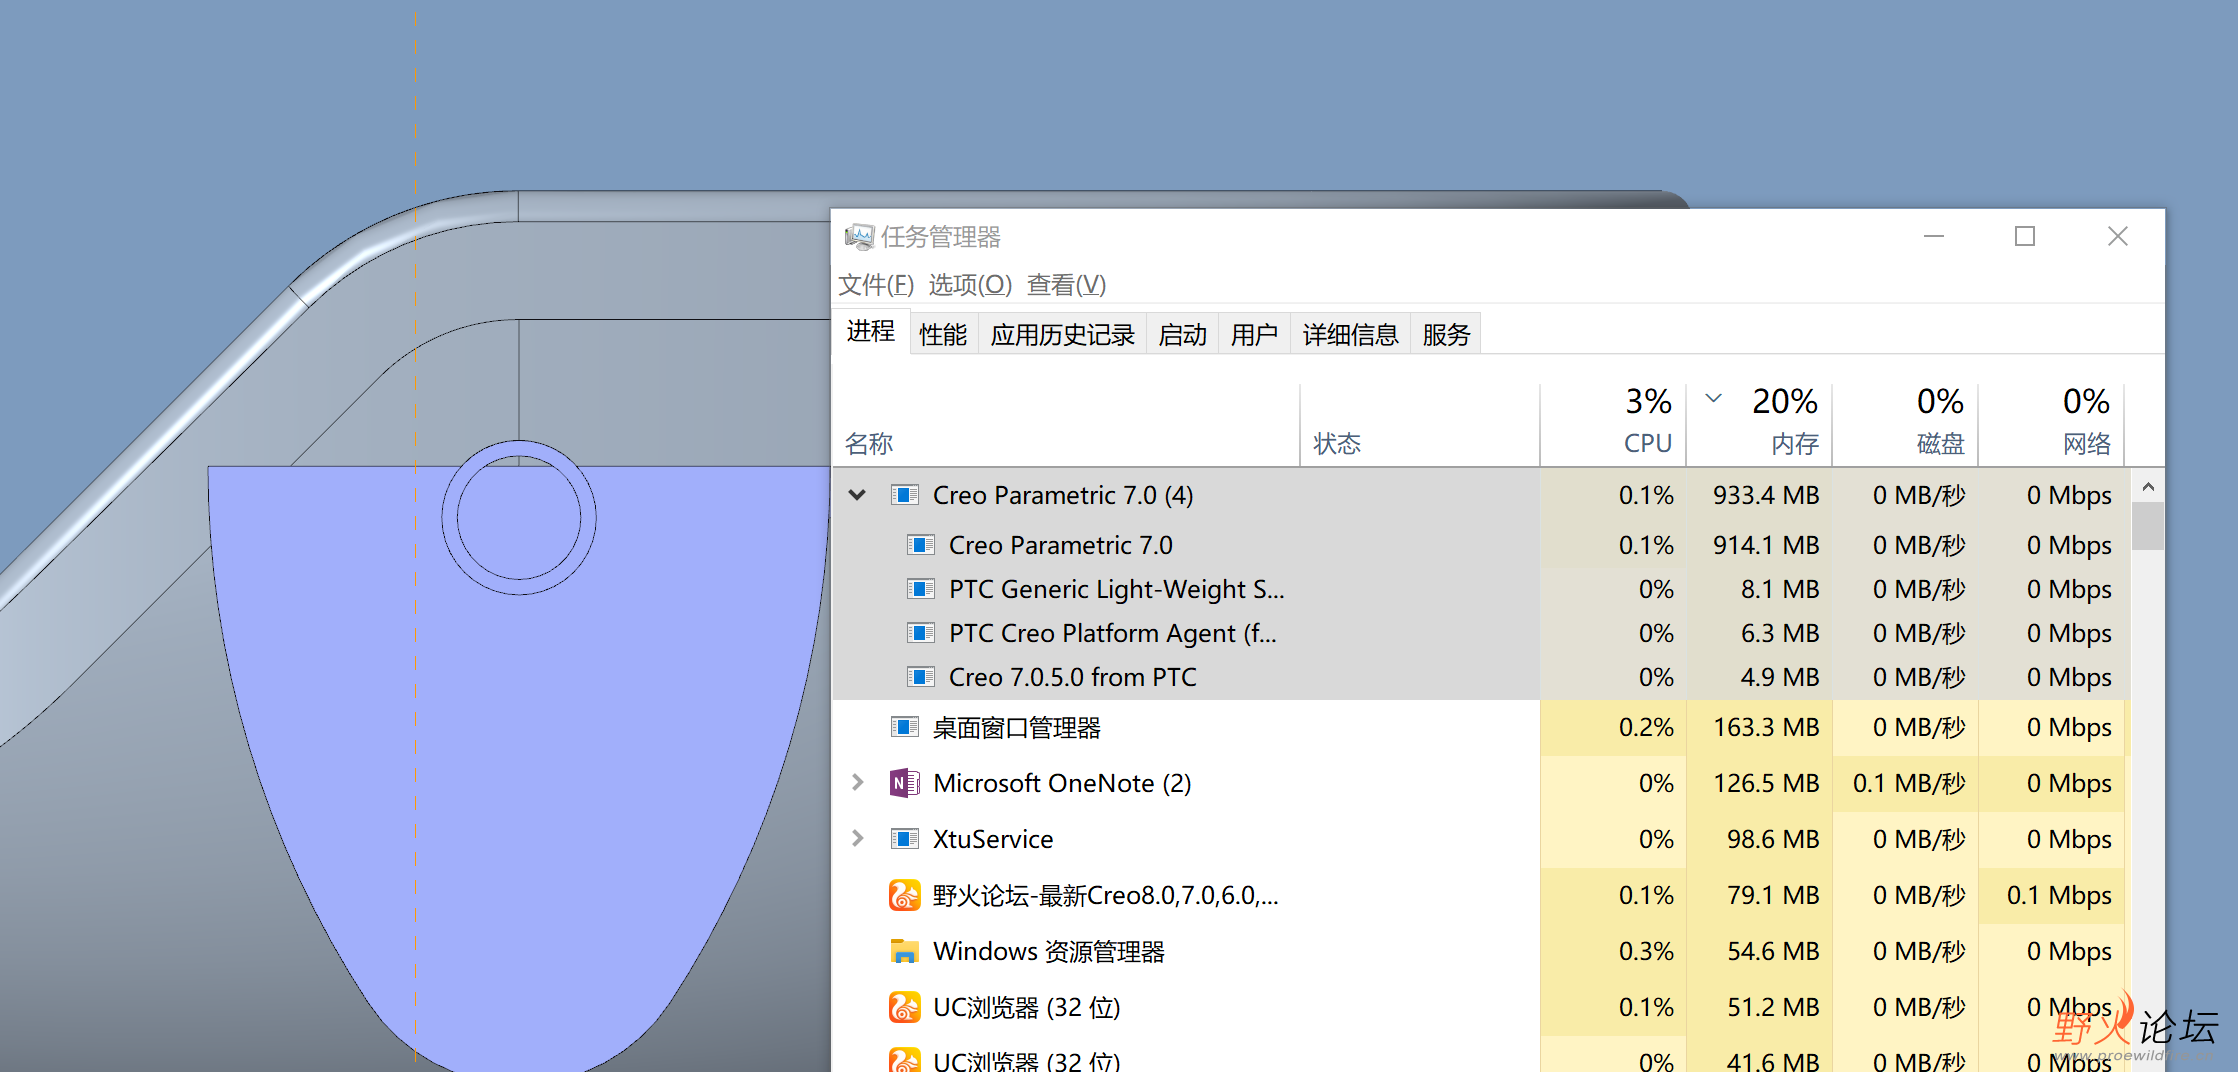Select Creo 7.0.5.0 from PTC process
Image resolution: width=2238 pixels, height=1072 pixels.
(1482, 677)
